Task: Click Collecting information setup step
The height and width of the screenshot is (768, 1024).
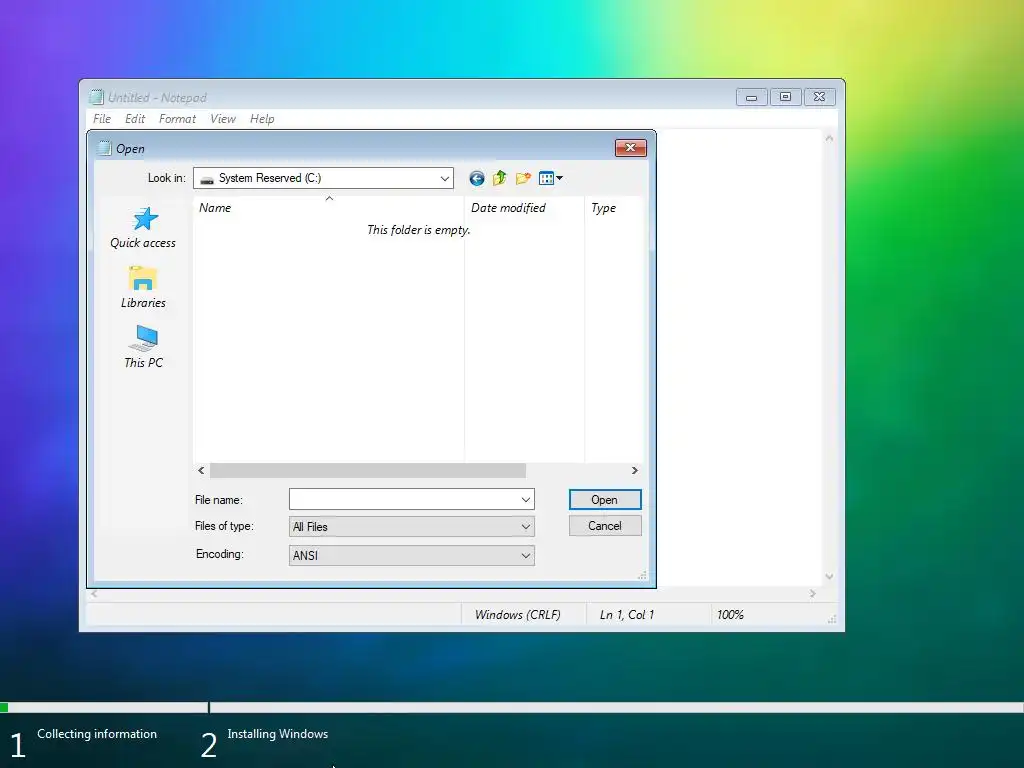Action: pos(97,734)
